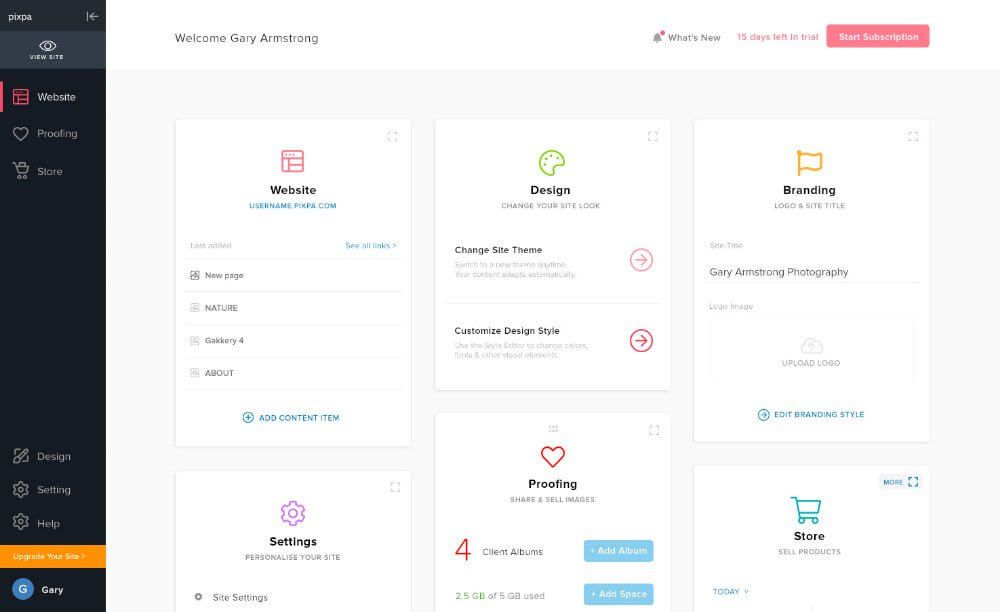Click arrow next to Customize Design Style
Image resolution: width=1000 pixels, height=612 pixels.
(641, 340)
